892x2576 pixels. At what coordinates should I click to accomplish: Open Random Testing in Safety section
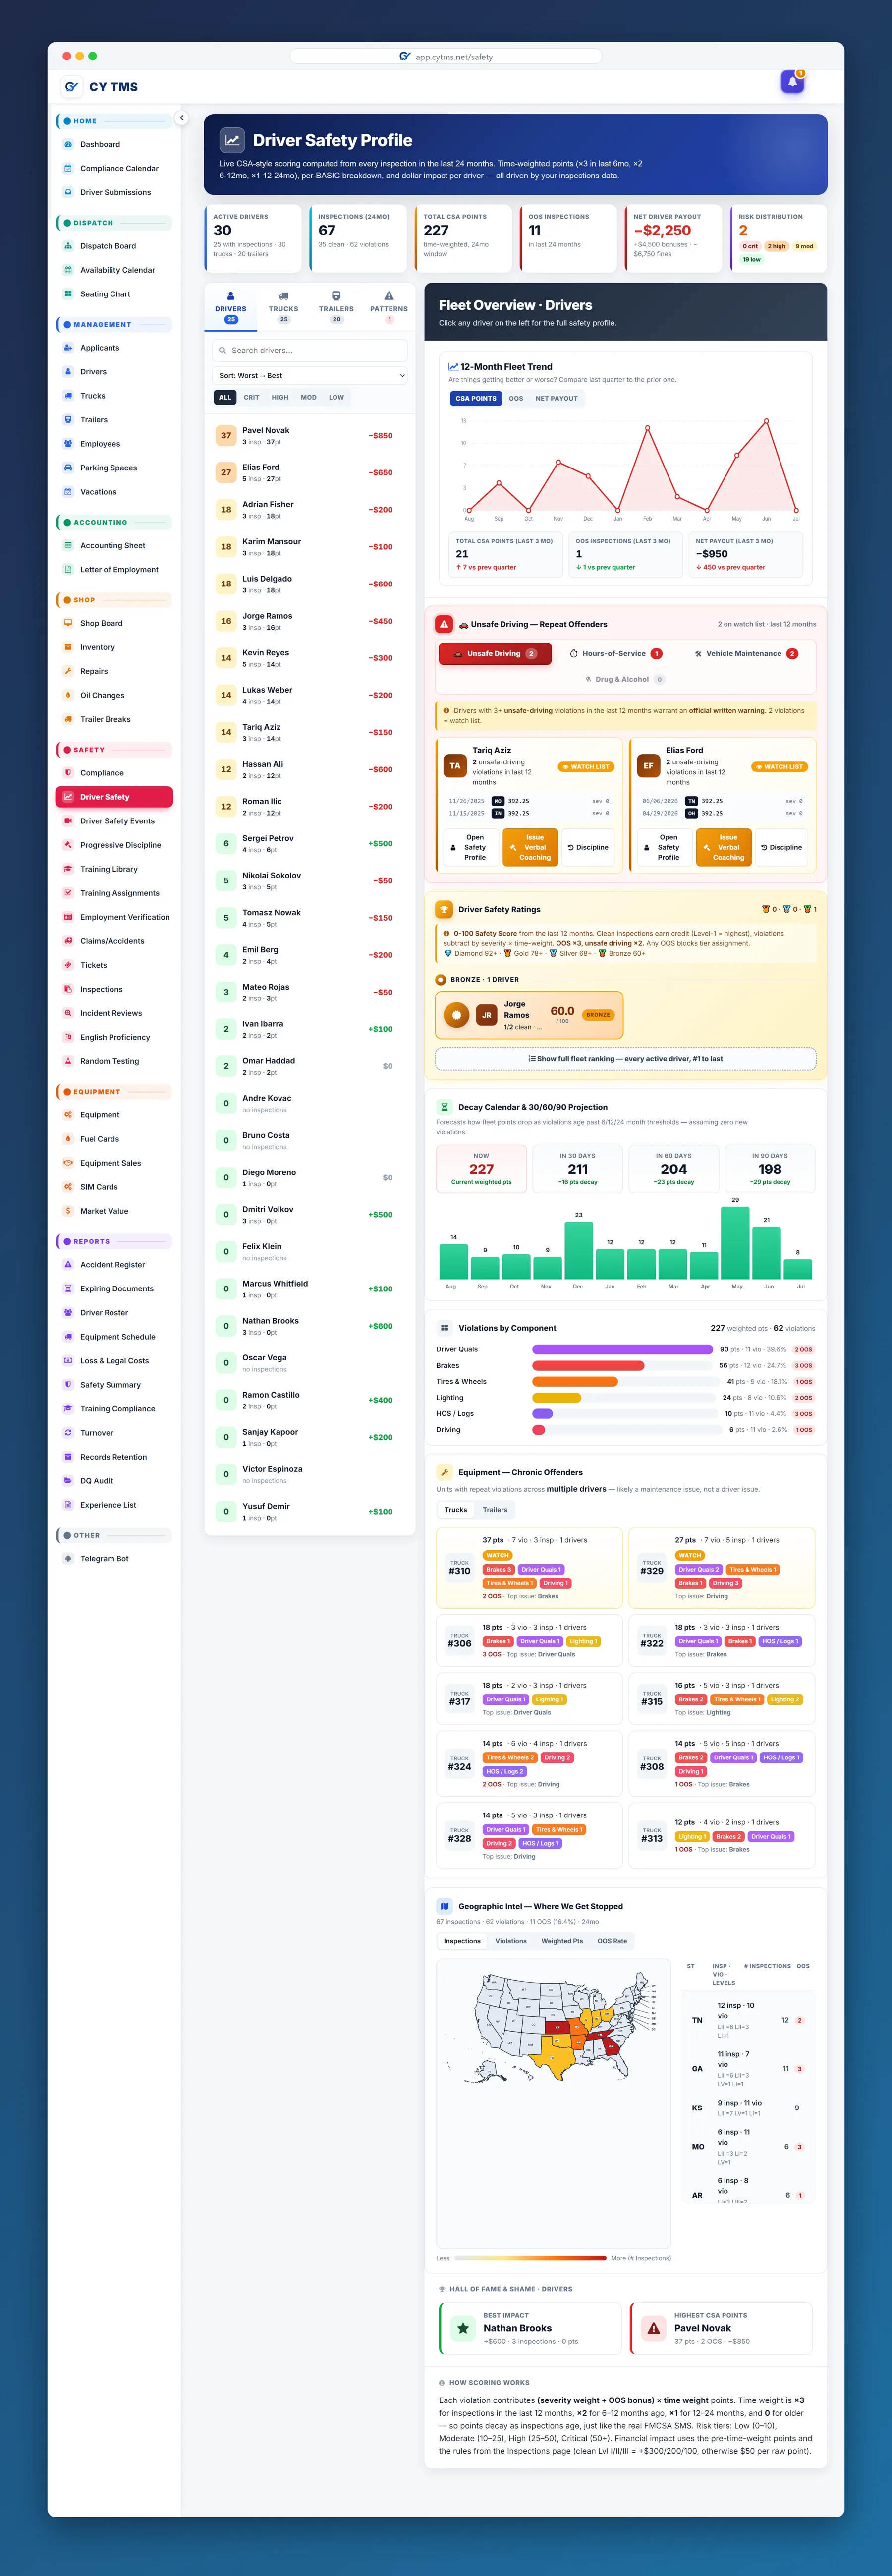pos(109,1061)
